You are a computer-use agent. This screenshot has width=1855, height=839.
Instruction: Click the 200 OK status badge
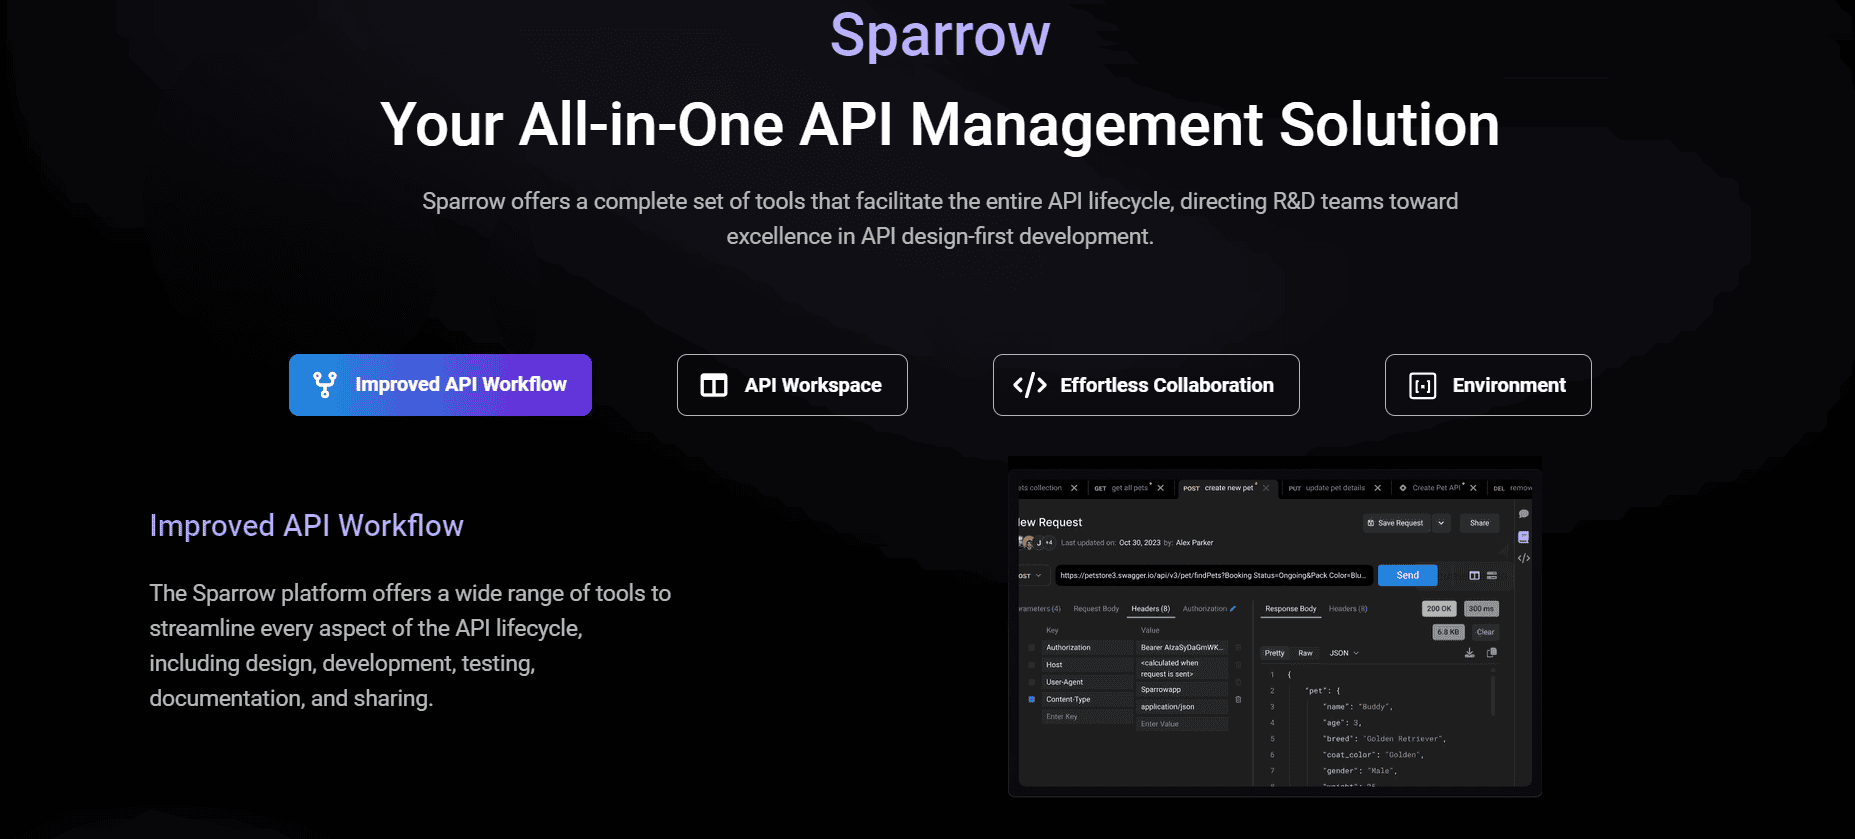[1439, 609]
